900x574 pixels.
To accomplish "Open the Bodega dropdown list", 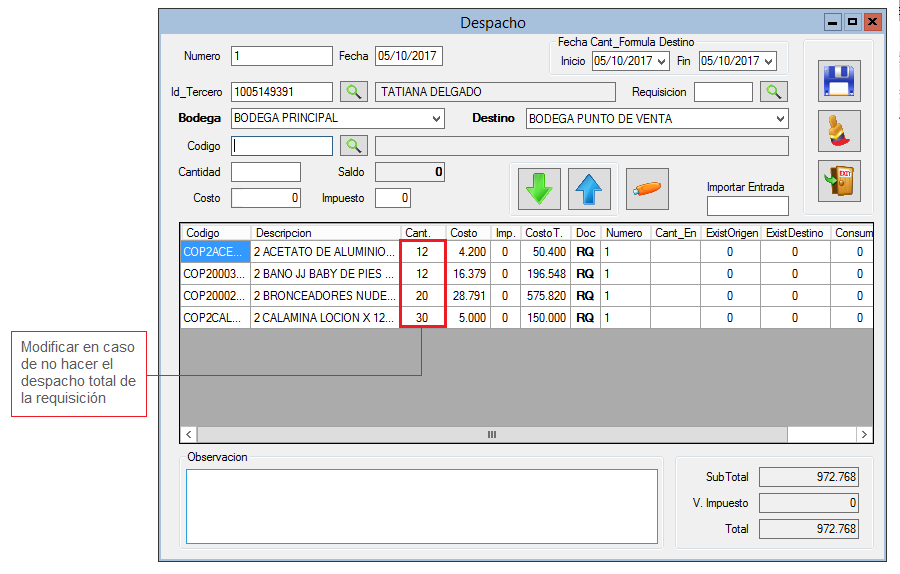I will point(437,119).
